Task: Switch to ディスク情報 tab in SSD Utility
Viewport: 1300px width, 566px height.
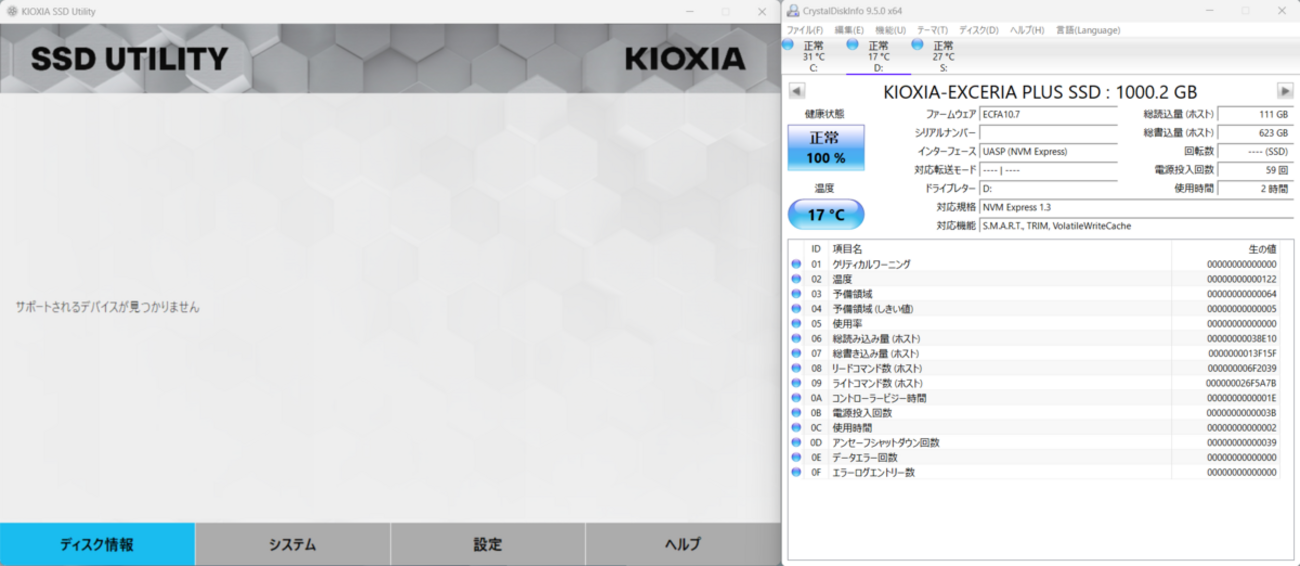Action: point(97,544)
